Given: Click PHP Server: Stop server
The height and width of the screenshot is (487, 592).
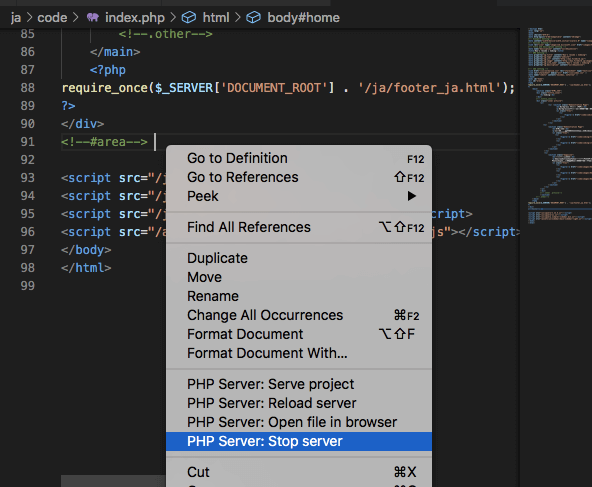Looking at the screenshot, I should tap(299, 441).
